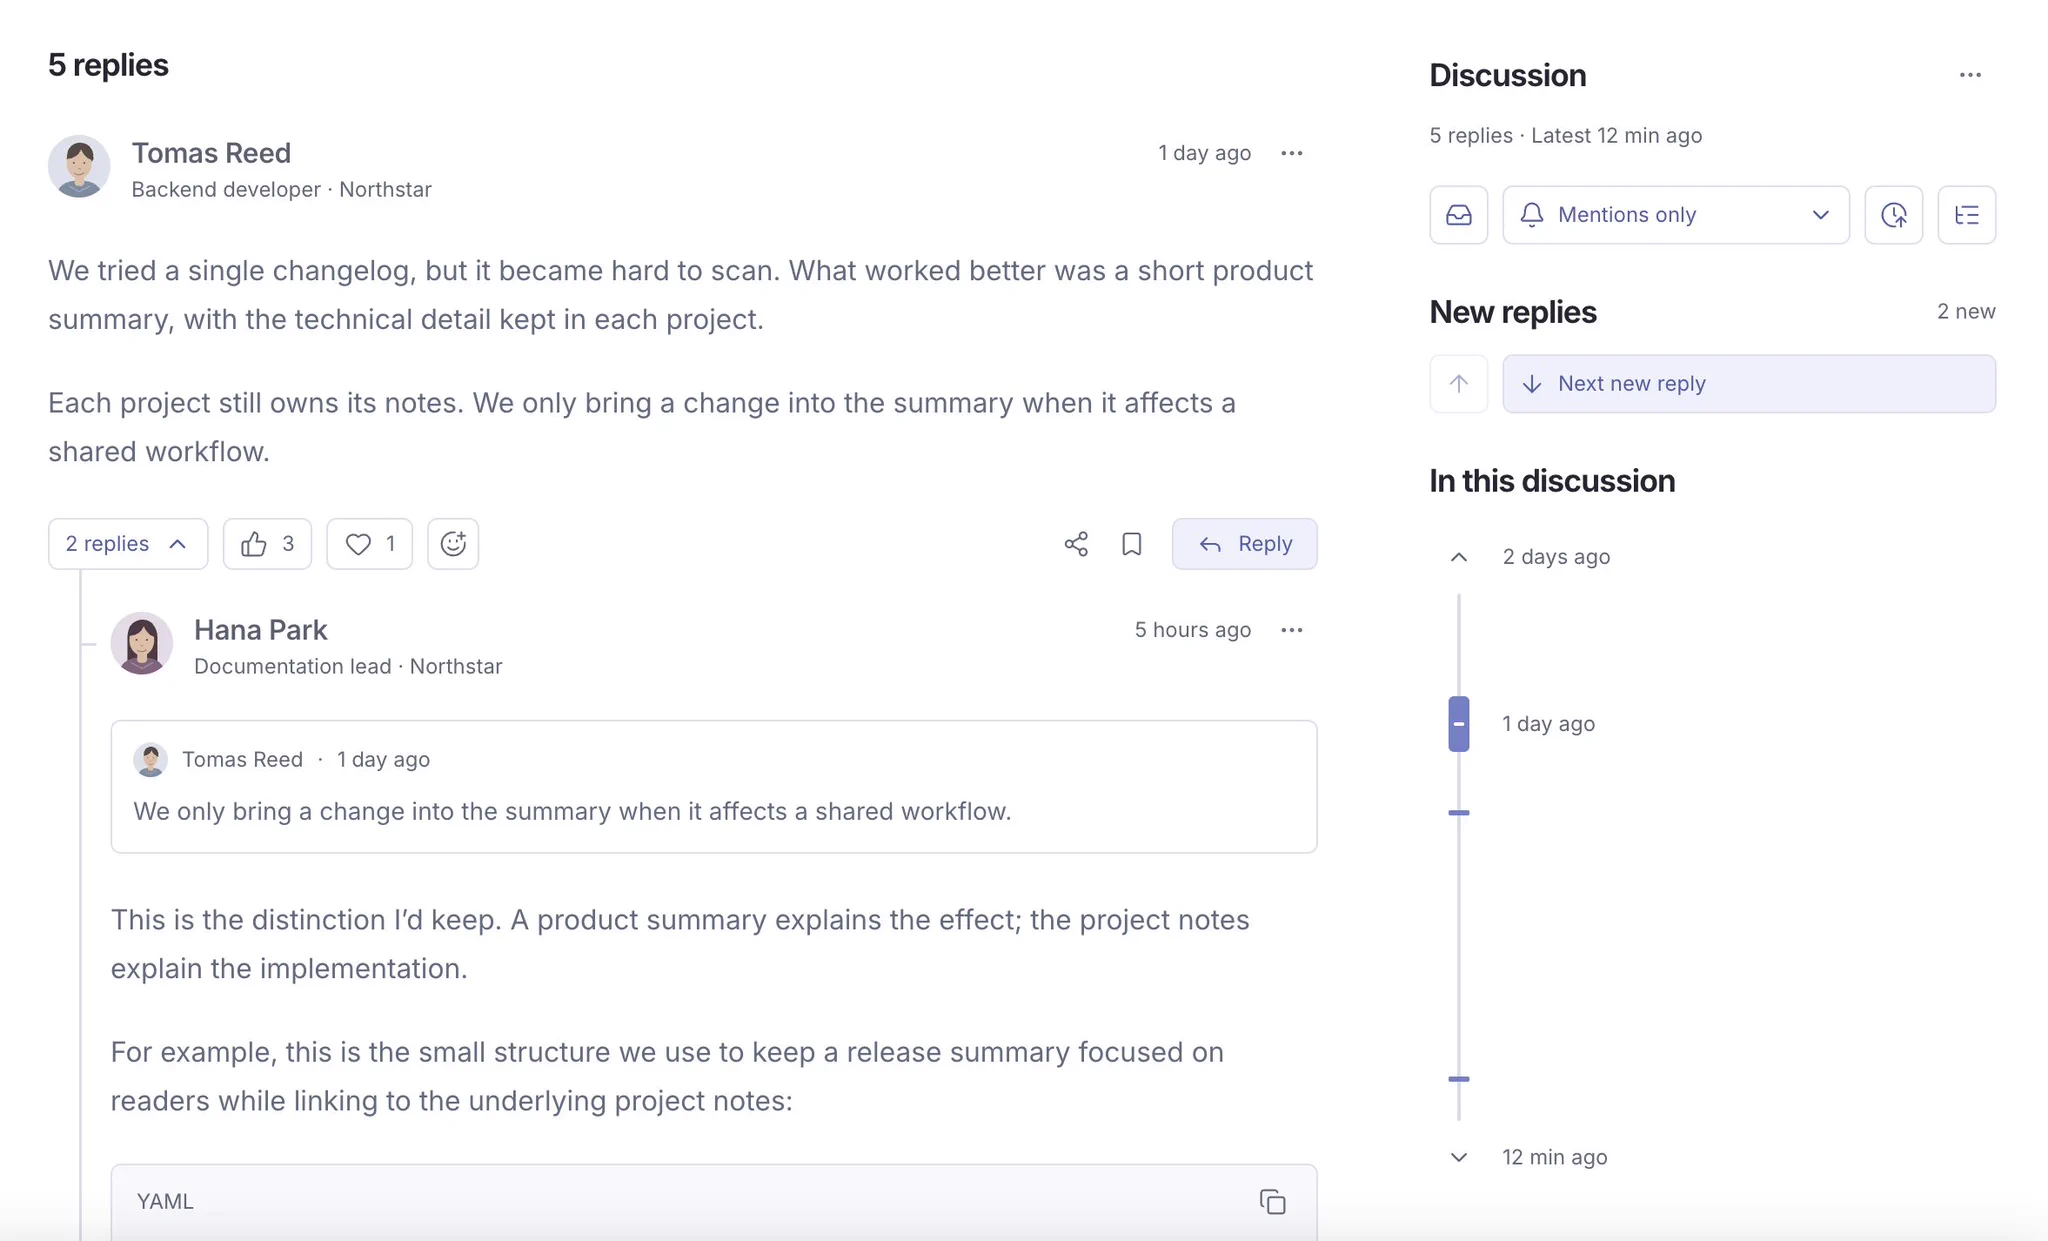Click Tomas Reed's profile avatar
The width and height of the screenshot is (2048, 1241).
(x=79, y=166)
